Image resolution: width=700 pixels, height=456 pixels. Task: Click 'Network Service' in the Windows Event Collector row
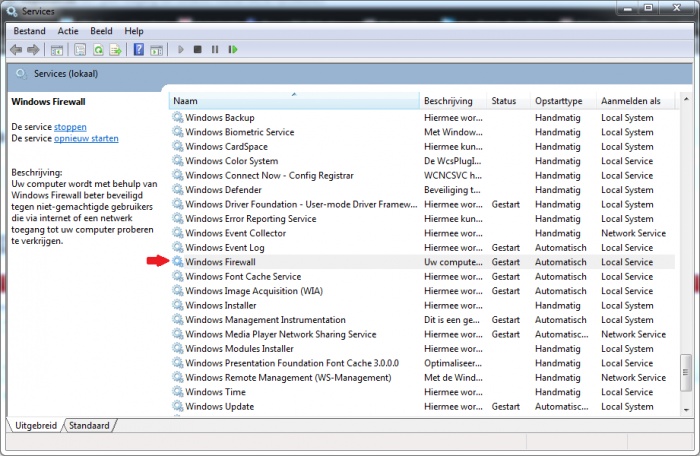633,233
